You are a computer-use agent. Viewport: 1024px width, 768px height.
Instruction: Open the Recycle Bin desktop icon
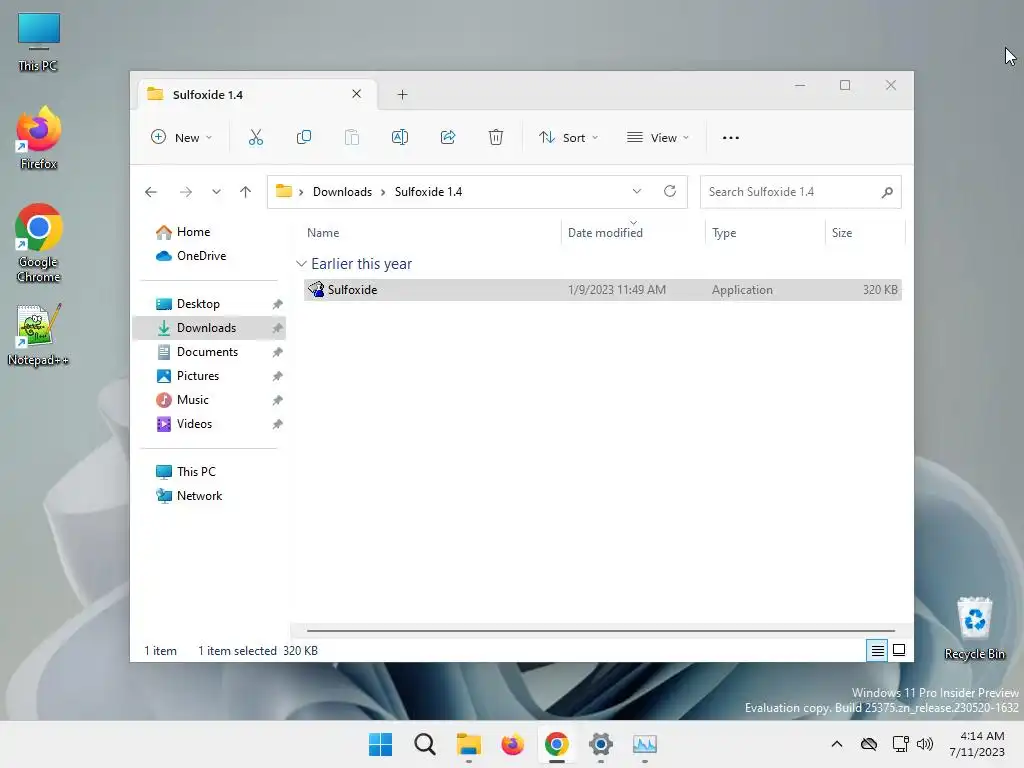974,628
